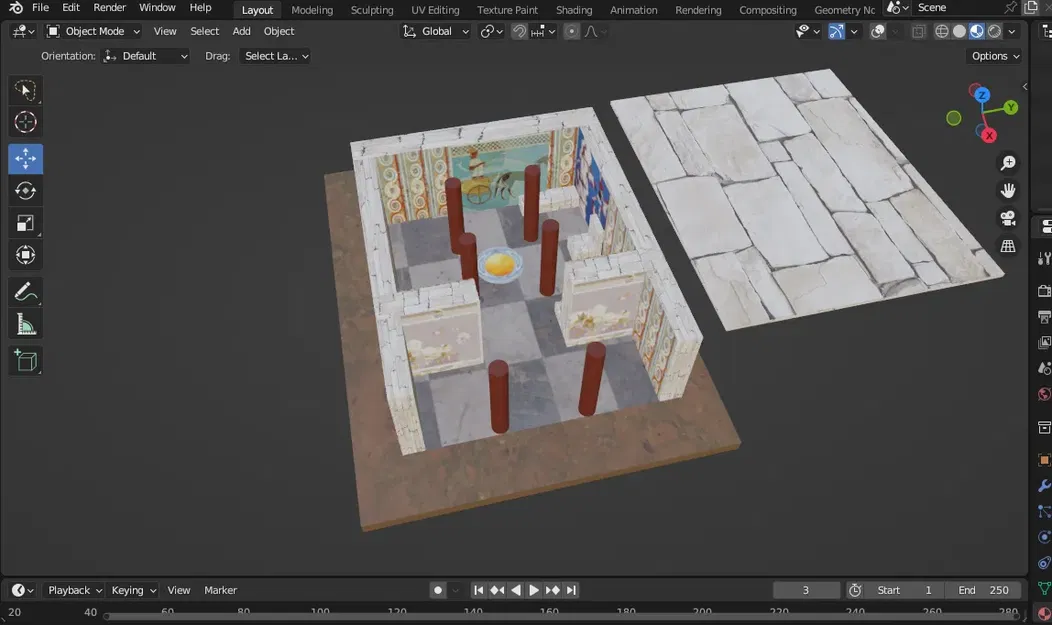The width and height of the screenshot is (1052, 625).
Task: Switch to the Sculpting workspace tab
Action: point(371,10)
